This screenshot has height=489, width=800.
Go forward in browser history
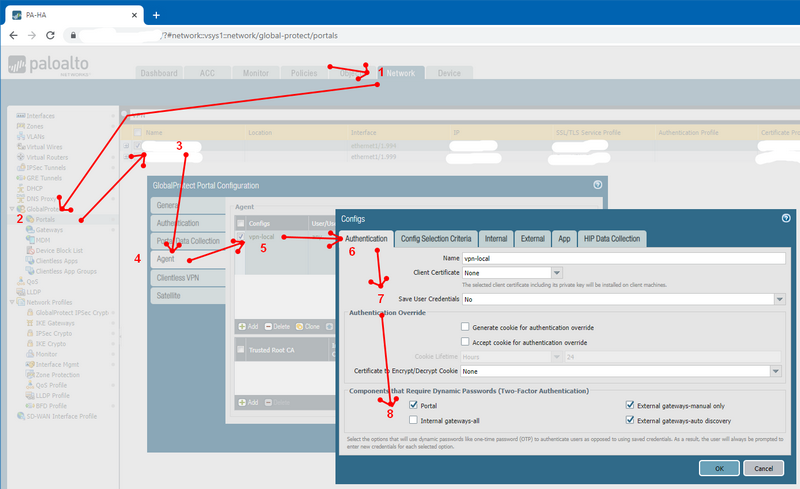point(32,35)
